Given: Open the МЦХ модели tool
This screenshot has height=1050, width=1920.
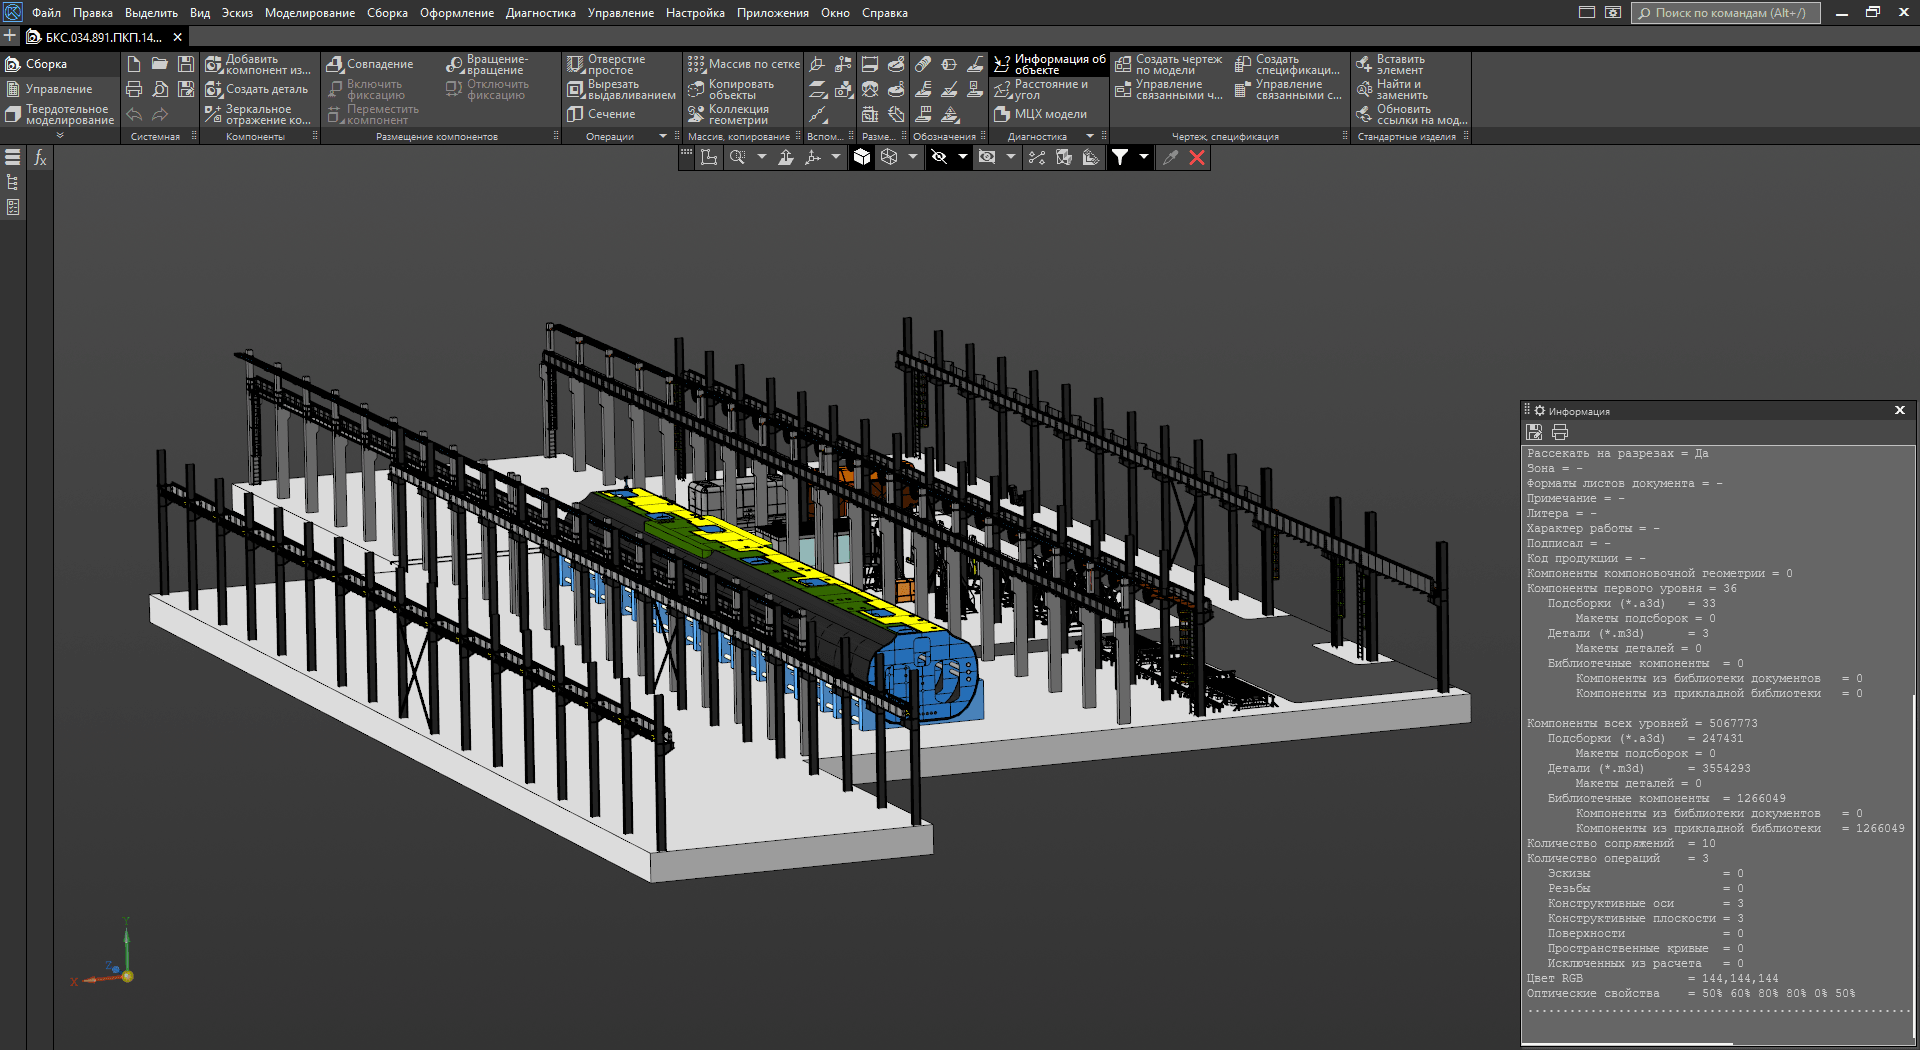Looking at the screenshot, I should 1041,114.
